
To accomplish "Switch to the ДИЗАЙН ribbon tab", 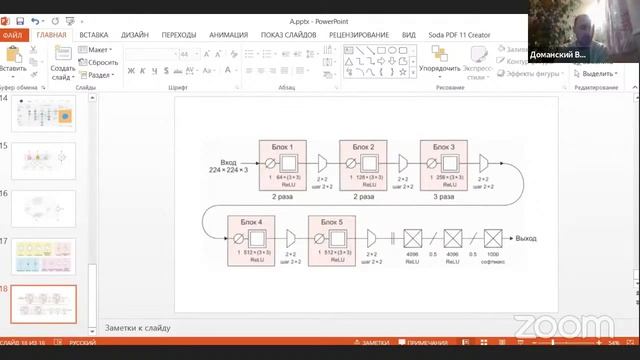I will [x=135, y=35].
